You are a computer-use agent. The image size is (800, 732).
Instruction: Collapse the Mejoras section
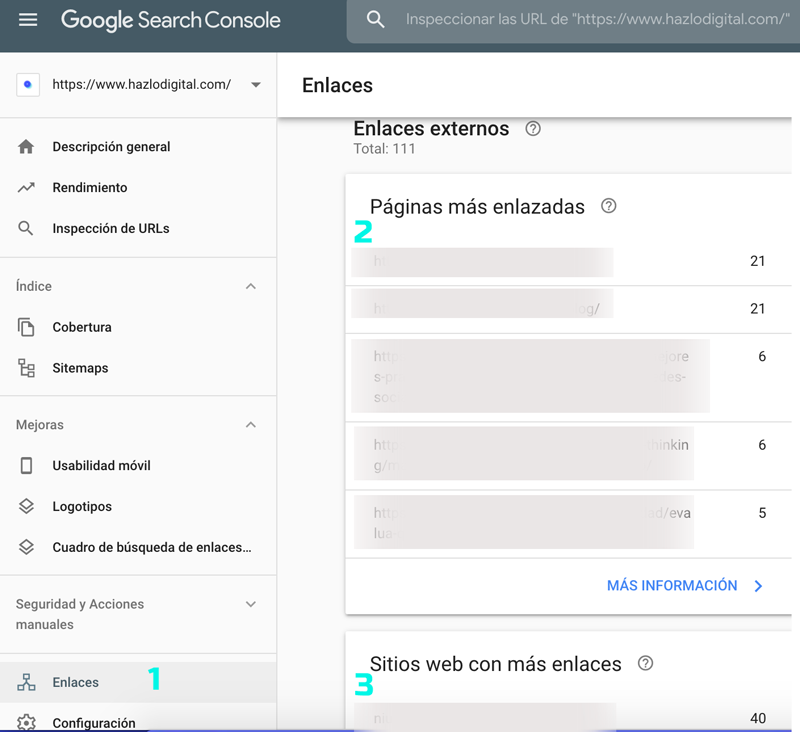click(251, 425)
